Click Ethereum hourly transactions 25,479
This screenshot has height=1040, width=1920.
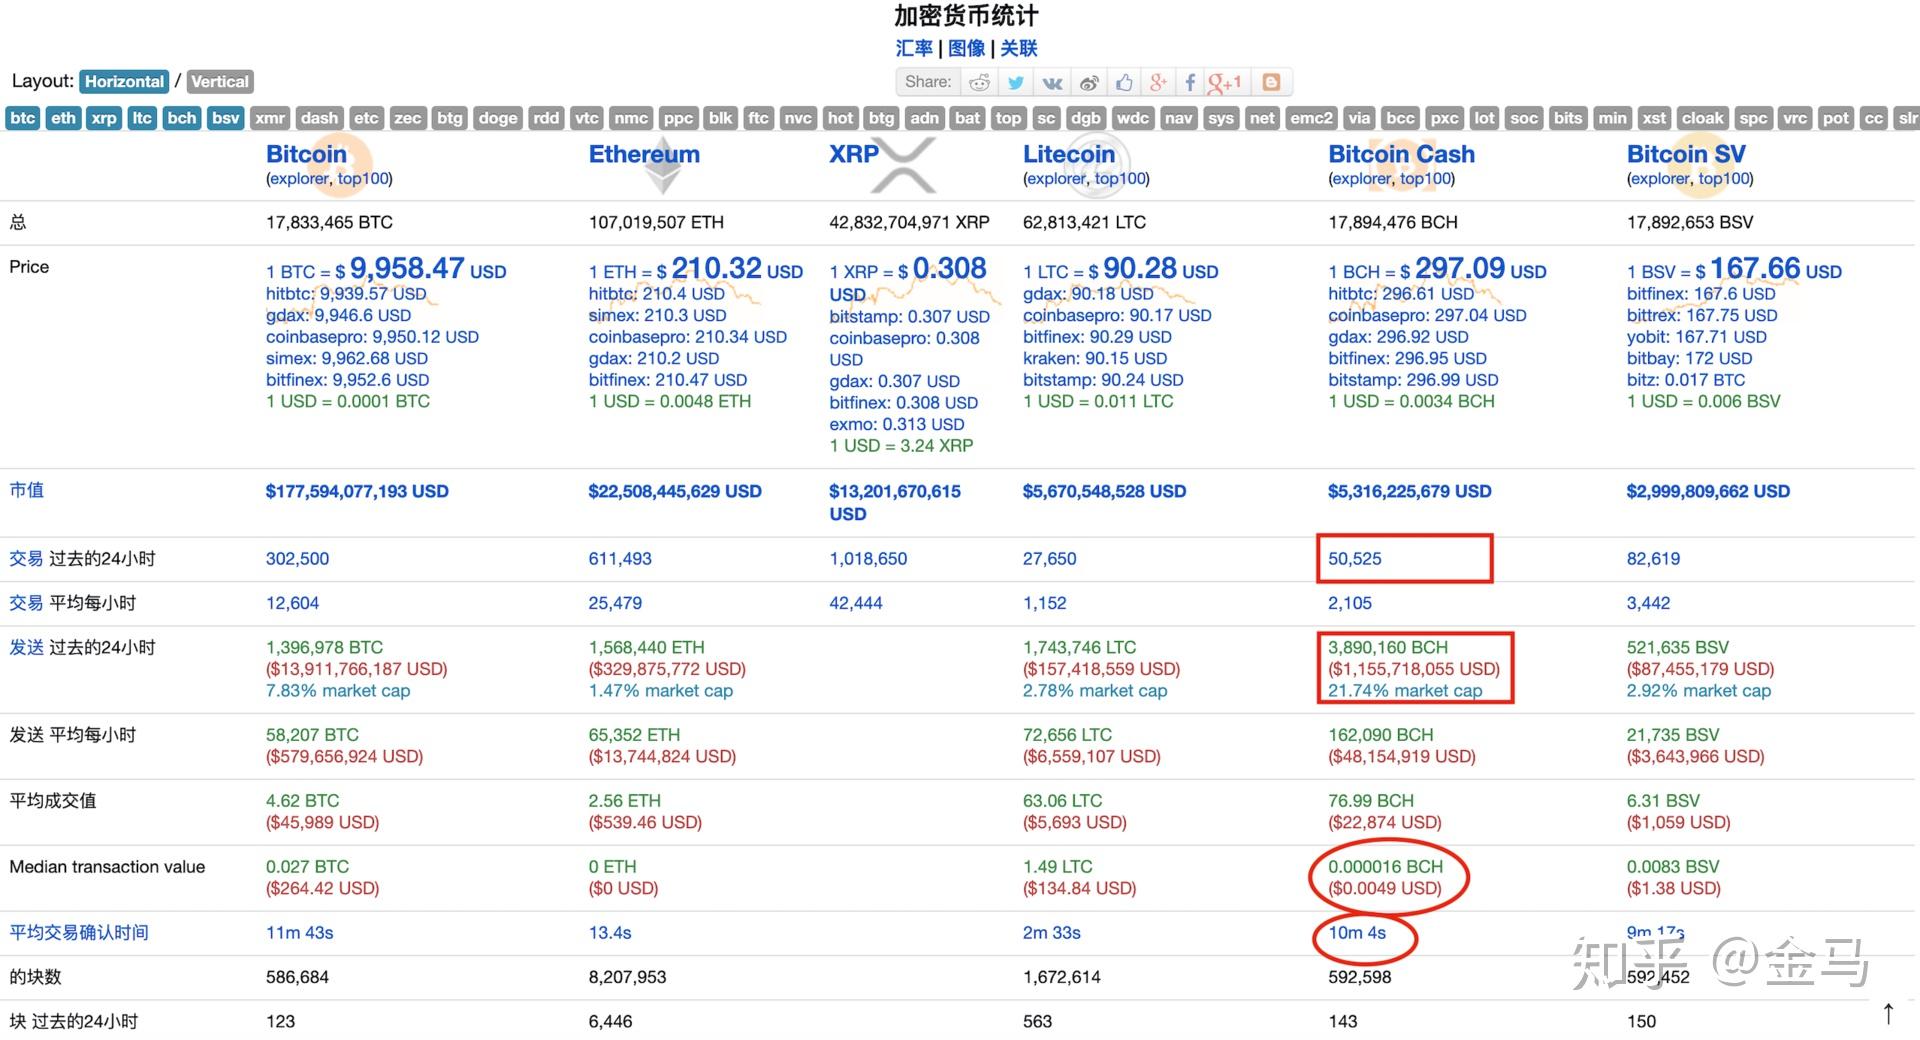[x=615, y=603]
